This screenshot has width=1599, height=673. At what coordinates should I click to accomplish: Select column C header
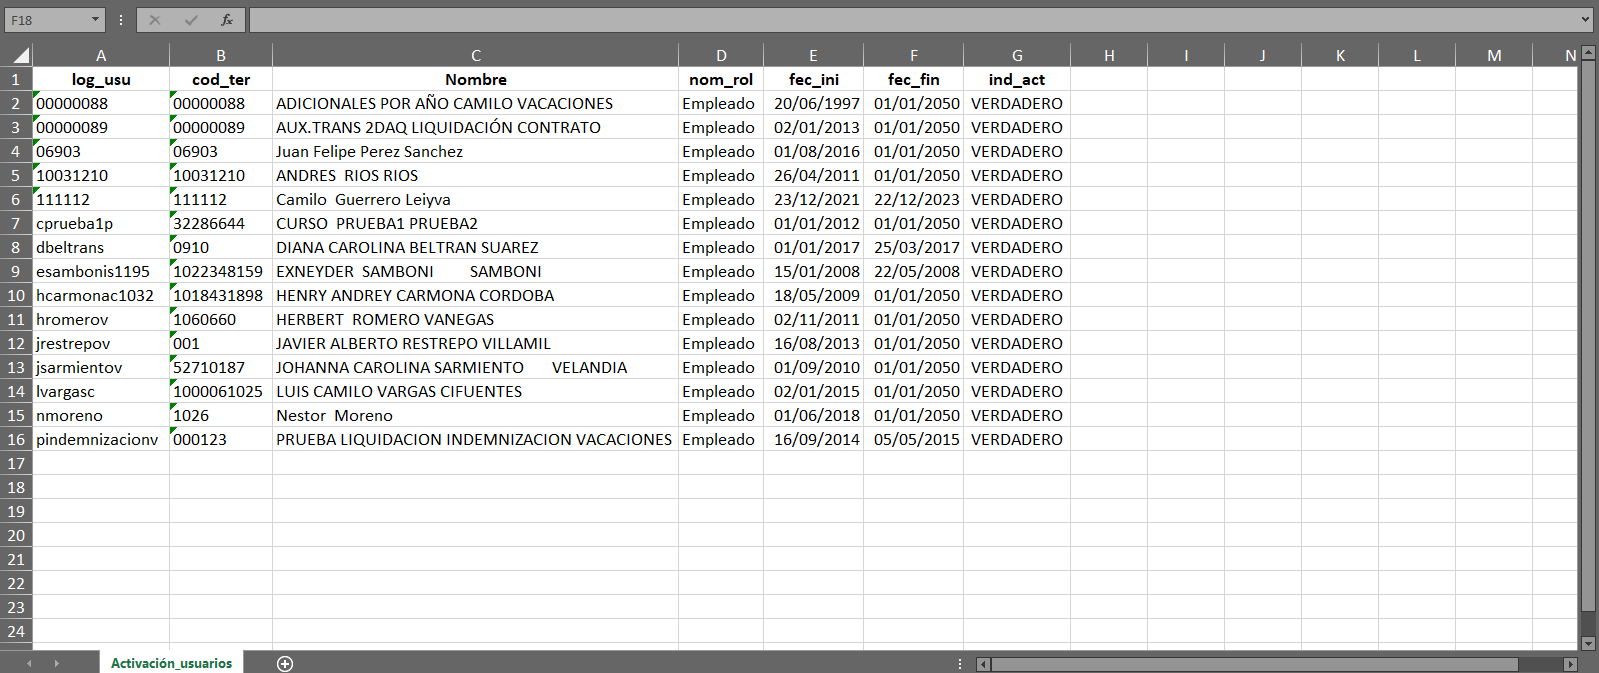476,55
